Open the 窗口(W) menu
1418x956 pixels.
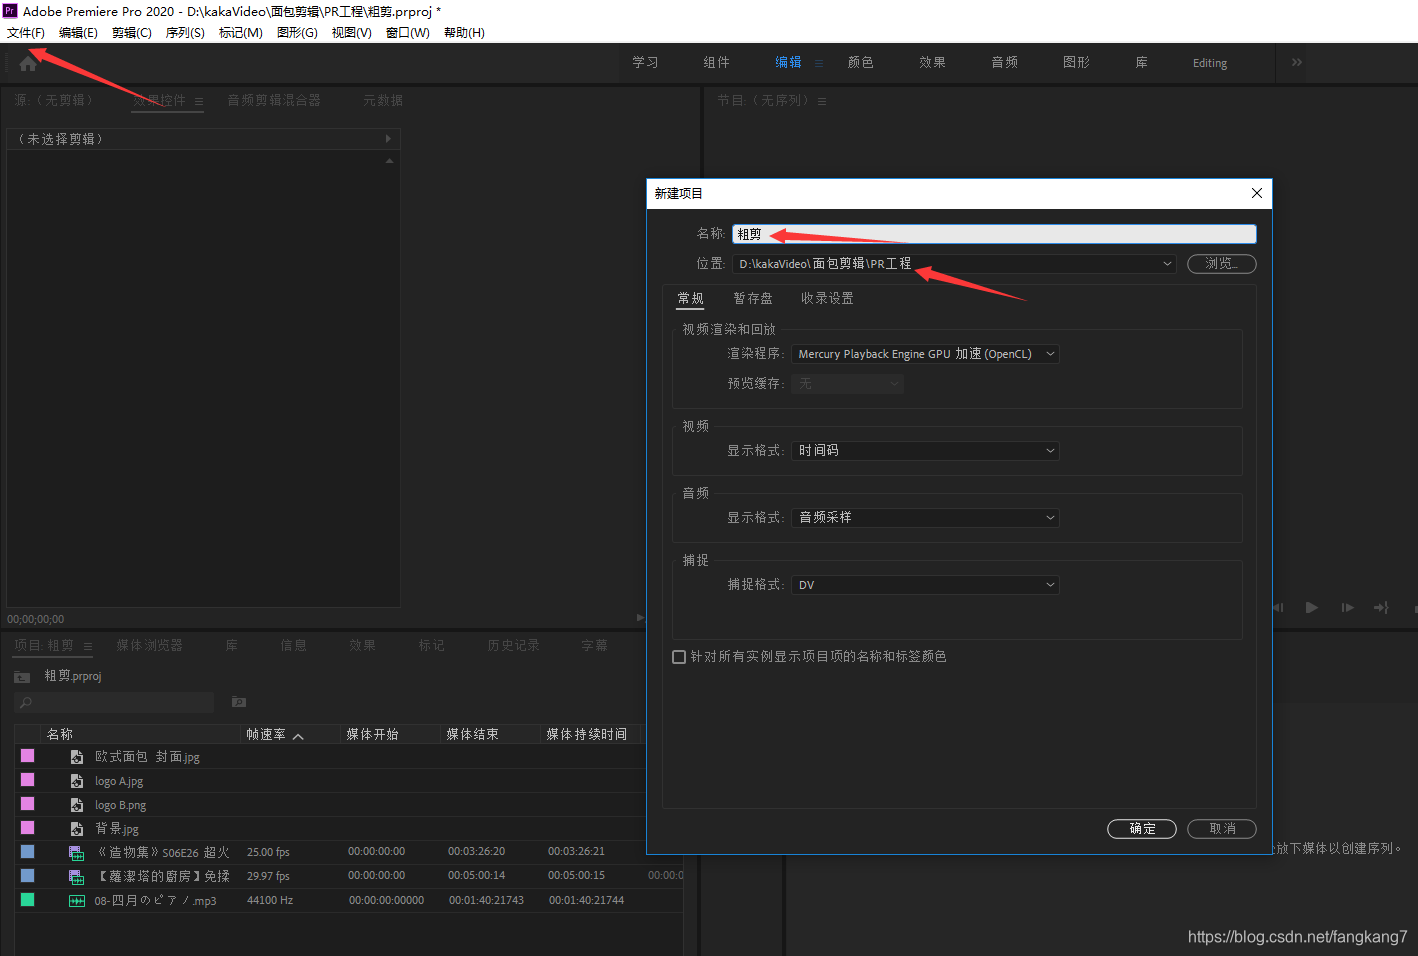(x=408, y=33)
